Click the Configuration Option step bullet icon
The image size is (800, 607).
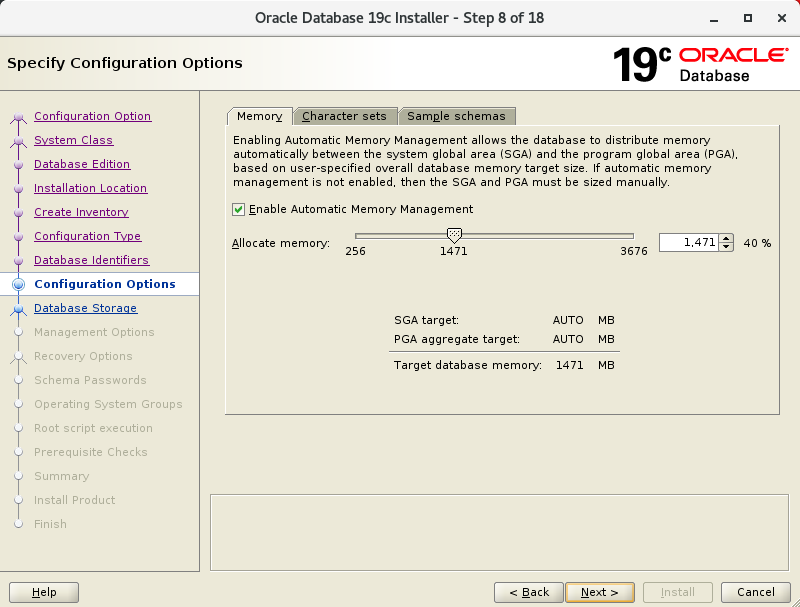tap(18, 117)
